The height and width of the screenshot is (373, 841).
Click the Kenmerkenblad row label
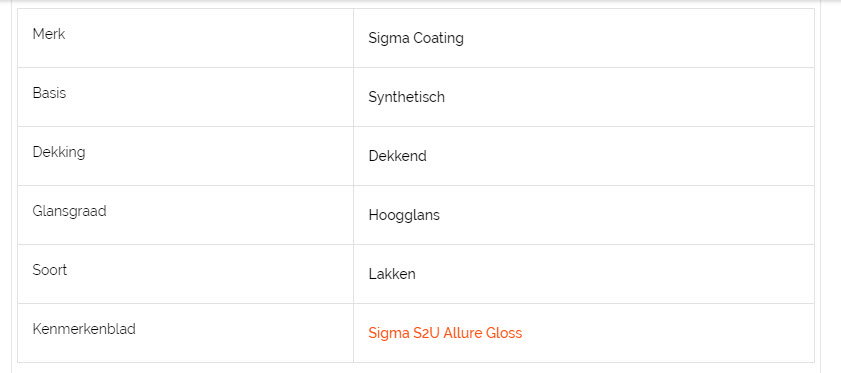click(x=84, y=329)
